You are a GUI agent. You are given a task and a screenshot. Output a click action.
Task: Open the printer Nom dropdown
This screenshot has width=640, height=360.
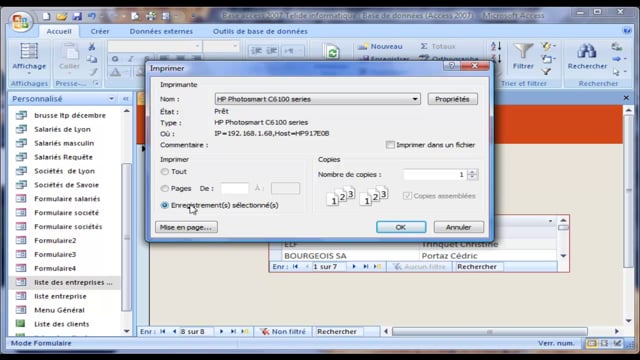pos(415,99)
